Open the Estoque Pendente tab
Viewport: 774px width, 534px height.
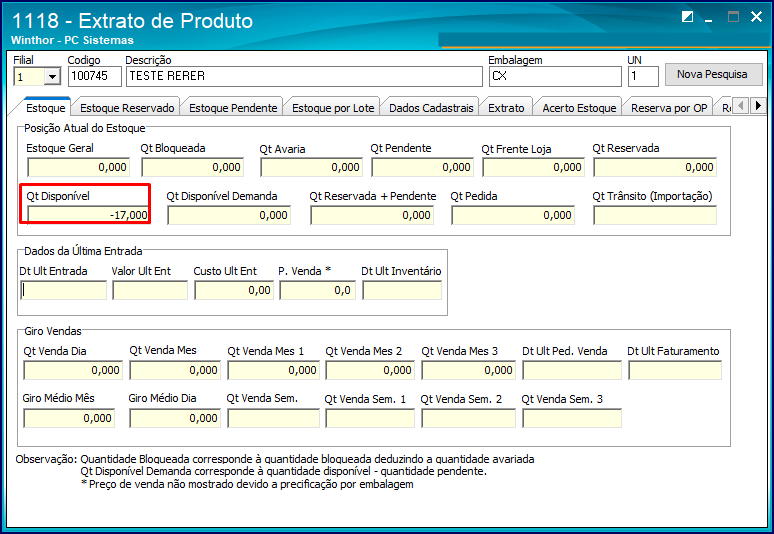(x=233, y=108)
